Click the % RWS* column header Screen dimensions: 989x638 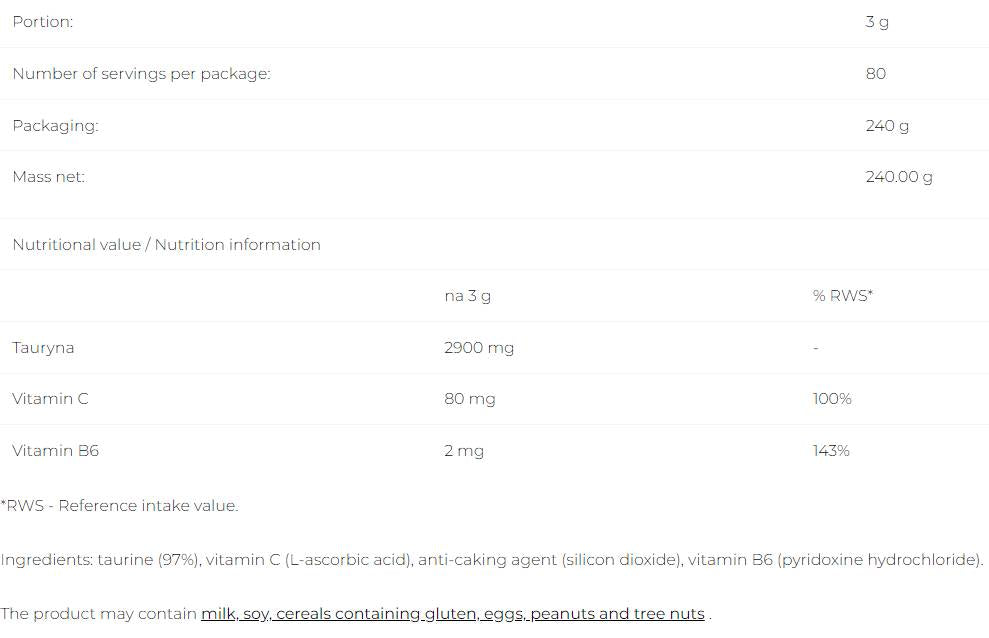click(x=843, y=296)
